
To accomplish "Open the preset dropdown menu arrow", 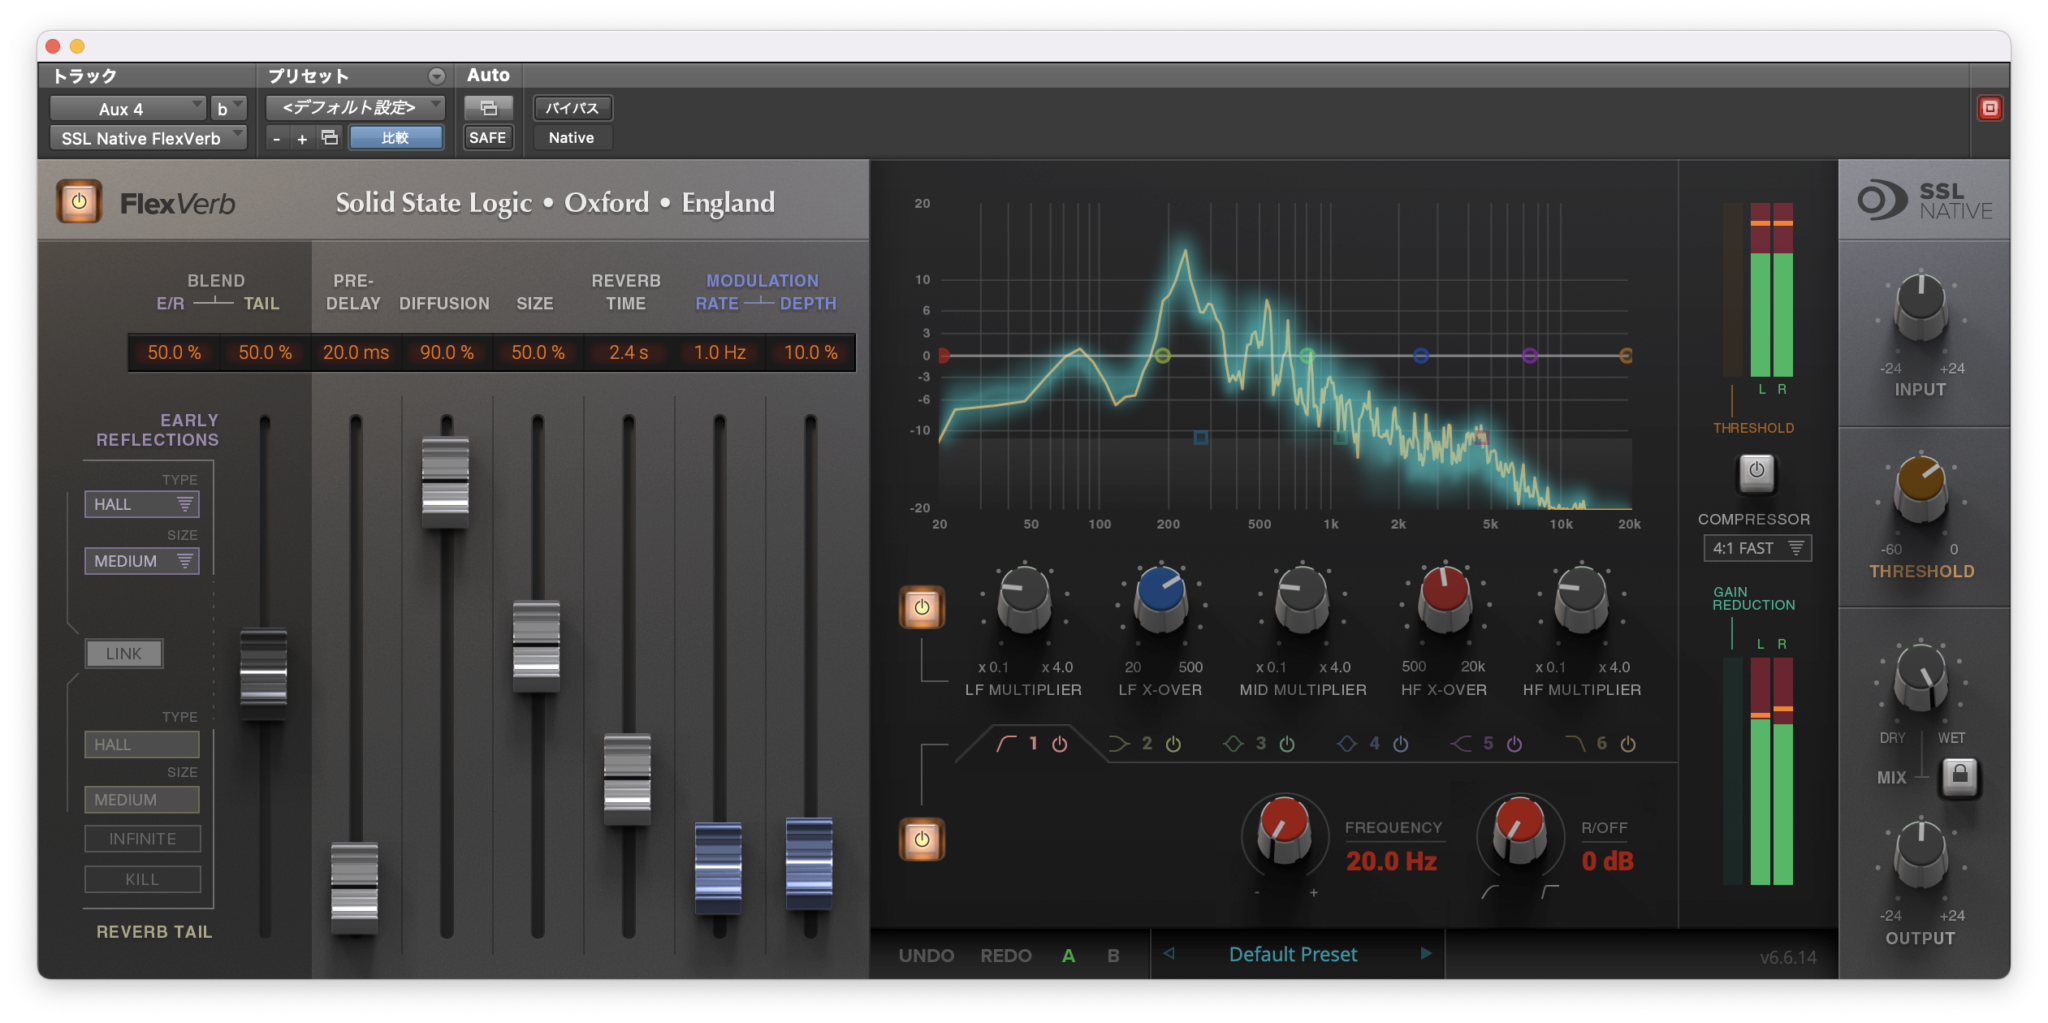I will 436,75.
